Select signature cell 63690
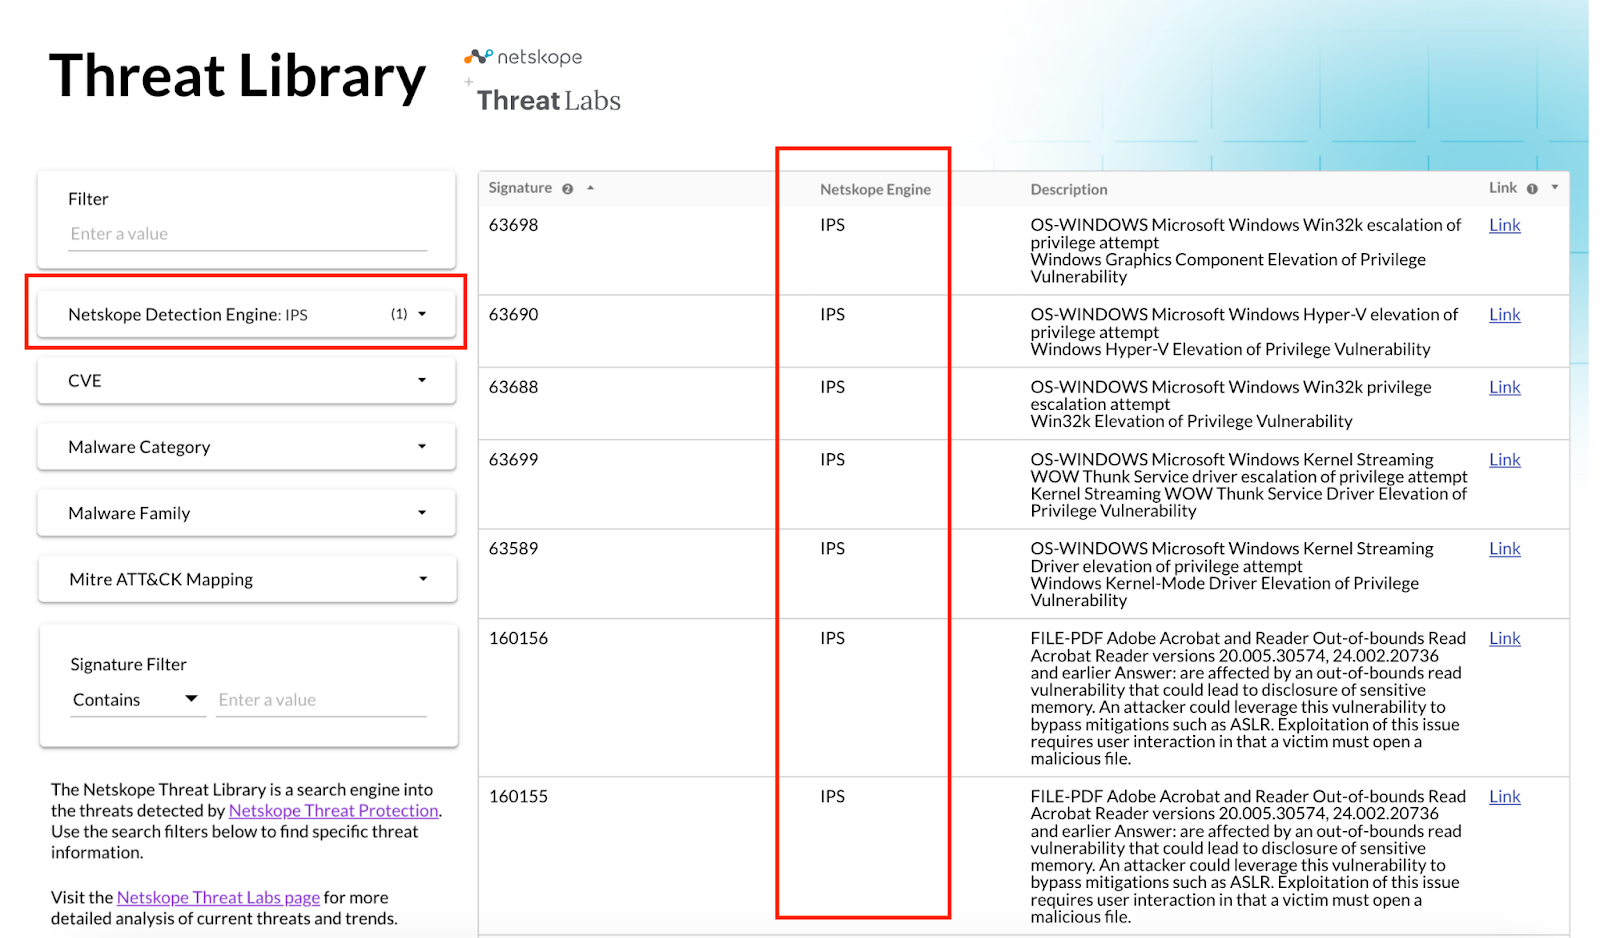 [513, 314]
